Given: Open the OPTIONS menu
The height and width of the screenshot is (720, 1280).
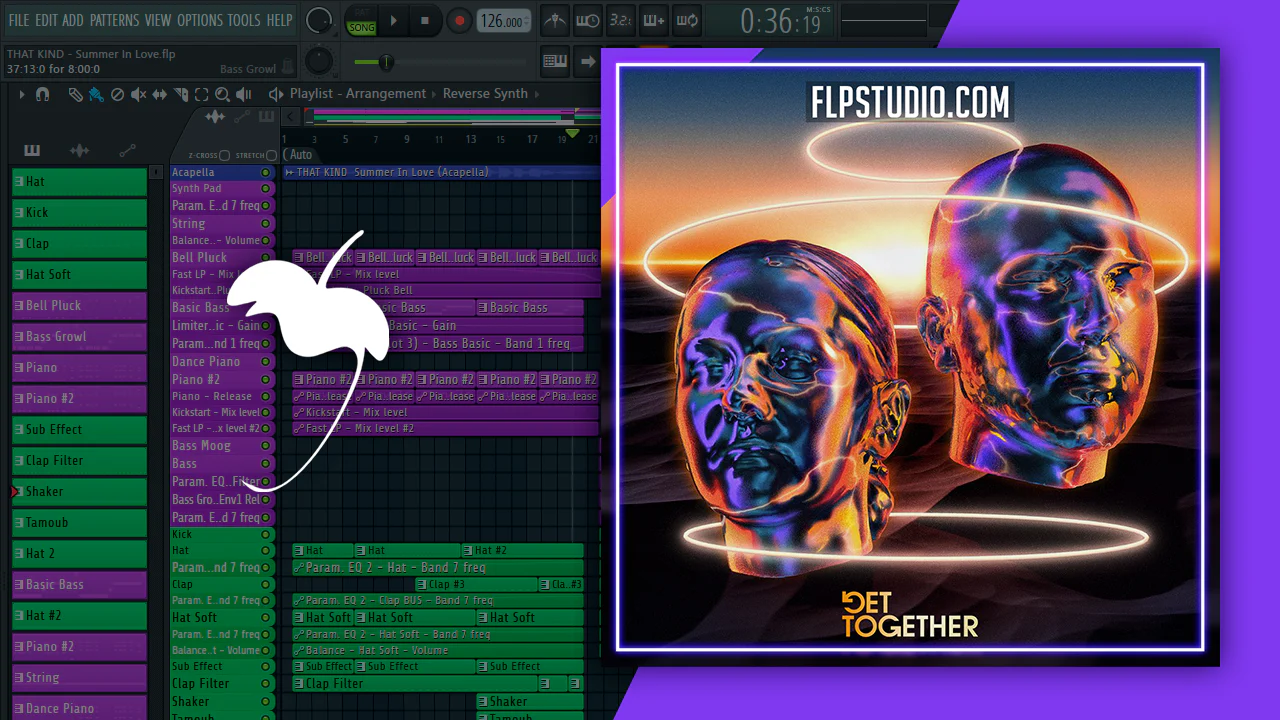Looking at the screenshot, I should (200, 20).
